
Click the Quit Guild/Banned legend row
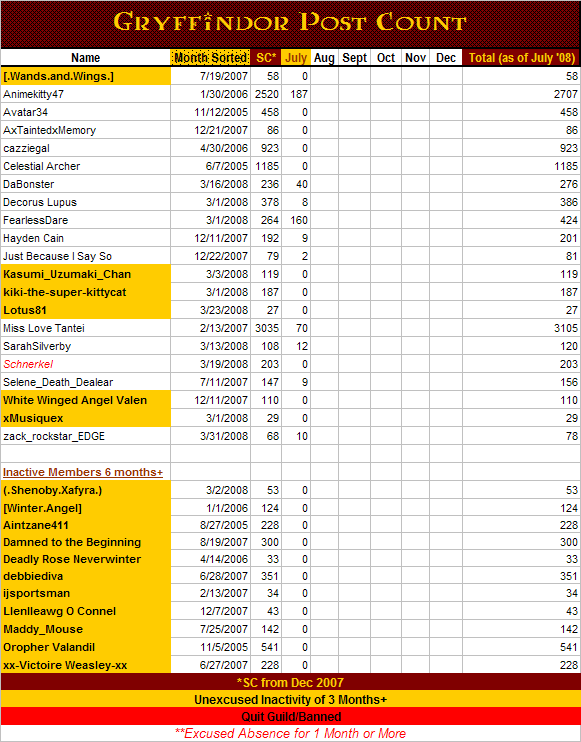(290, 716)
